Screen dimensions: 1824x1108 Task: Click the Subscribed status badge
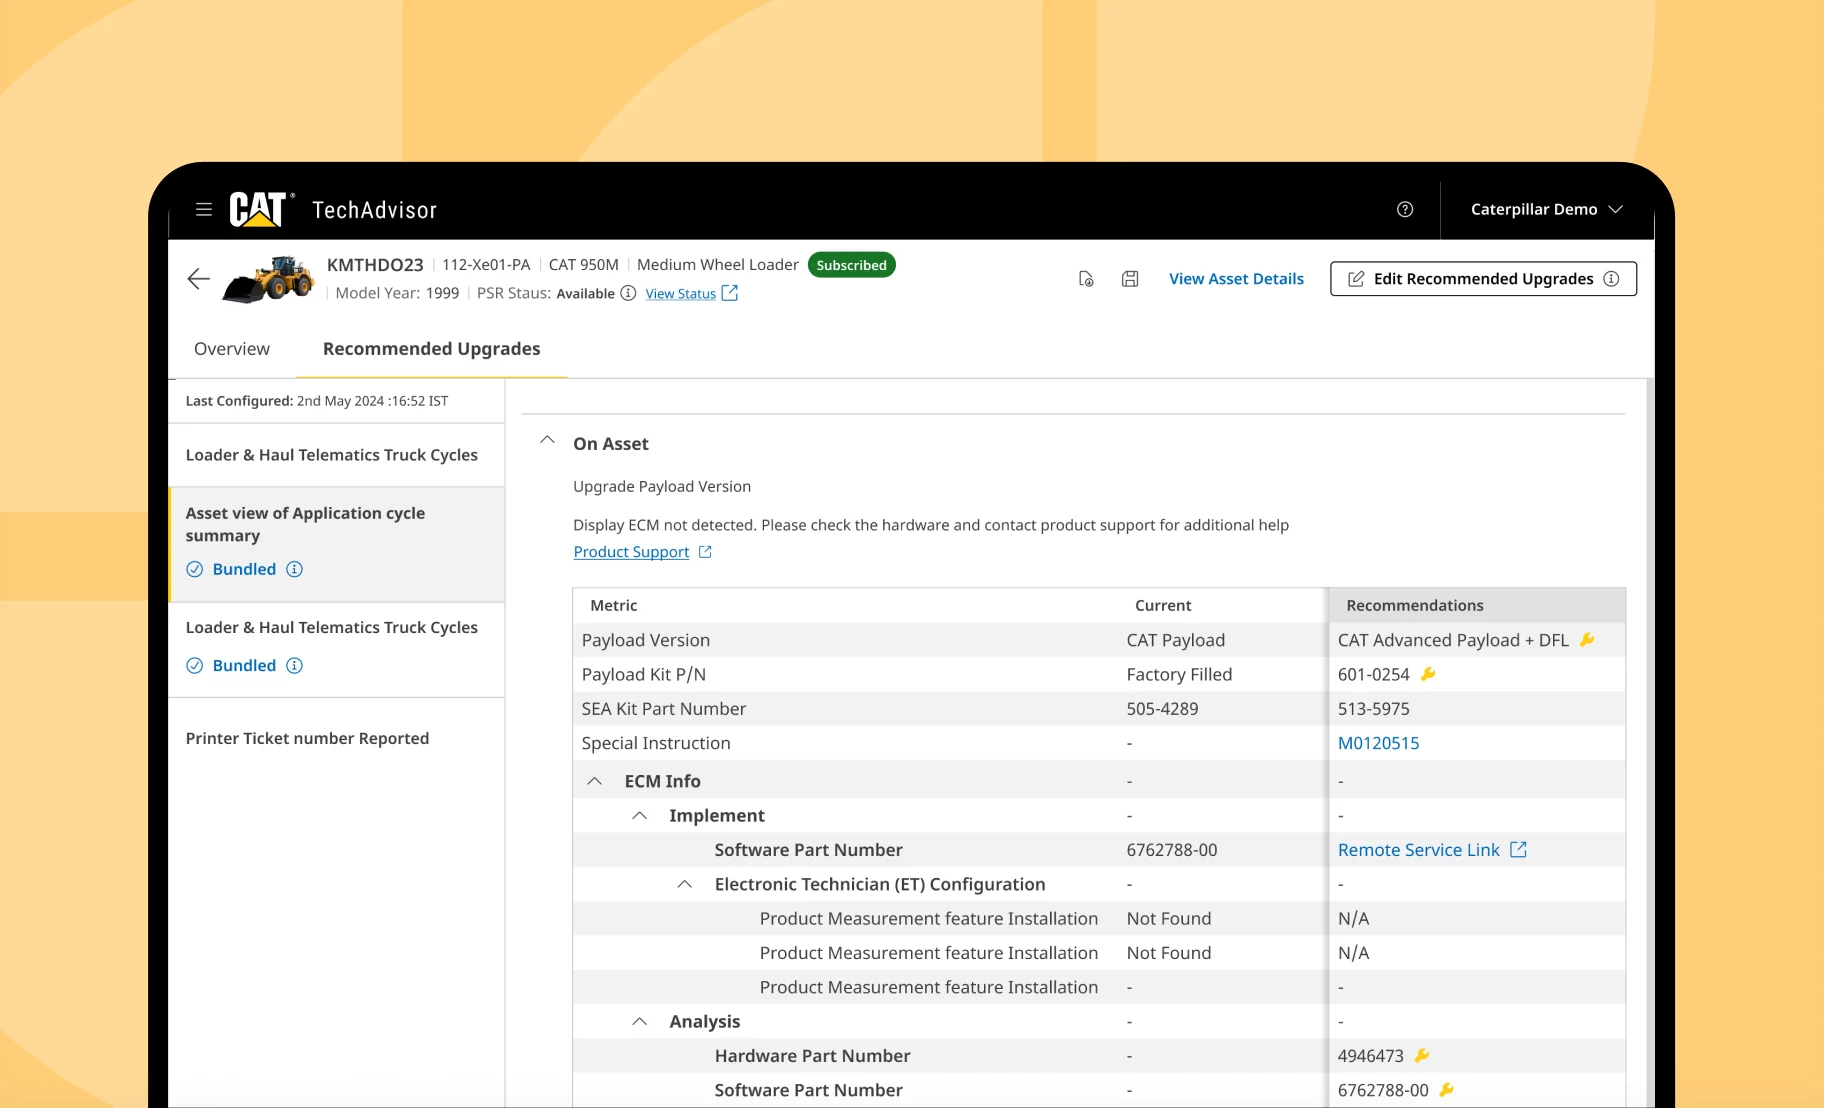point(851,265)
